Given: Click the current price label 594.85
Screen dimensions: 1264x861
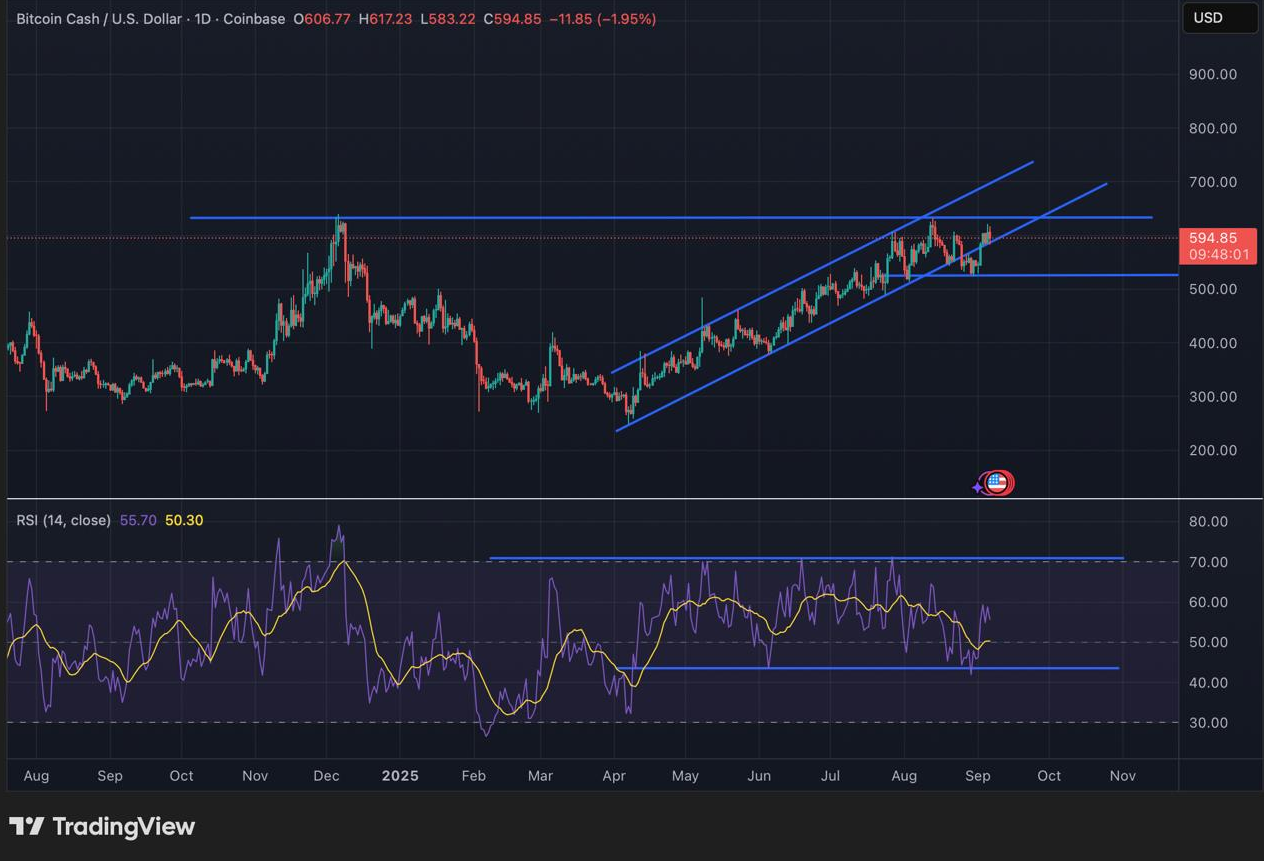Looking at the screenshot, I should [x=1218, y=246].
